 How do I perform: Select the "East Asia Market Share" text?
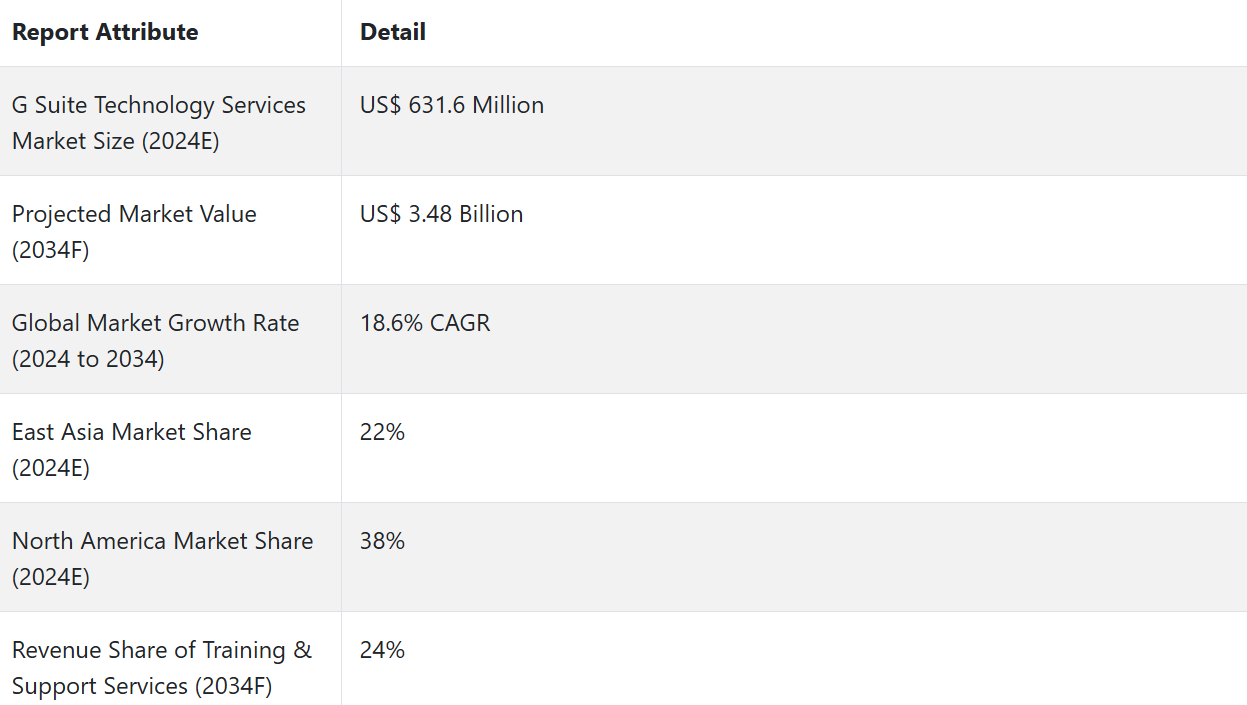pyautogui.click(x=132, y=432)
